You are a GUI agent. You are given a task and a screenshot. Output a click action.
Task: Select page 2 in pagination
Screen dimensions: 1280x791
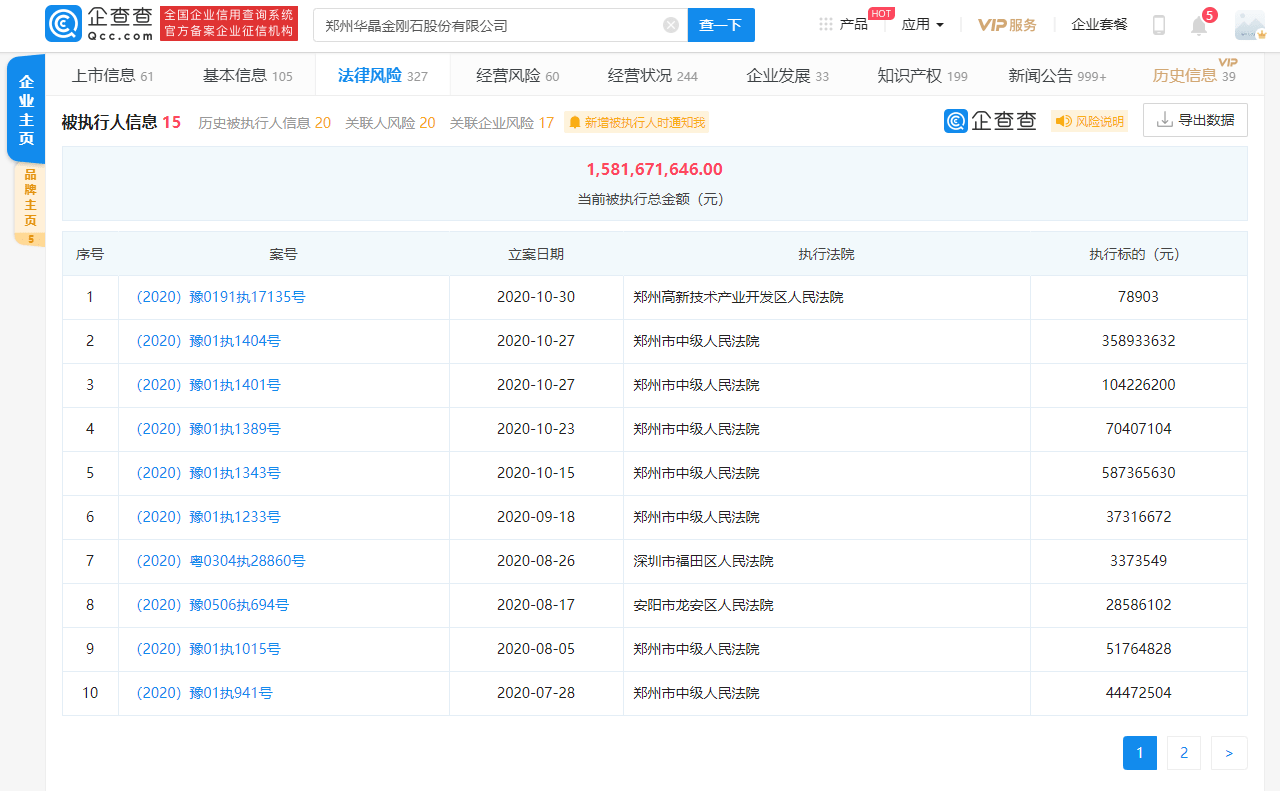coord(1184,753)
